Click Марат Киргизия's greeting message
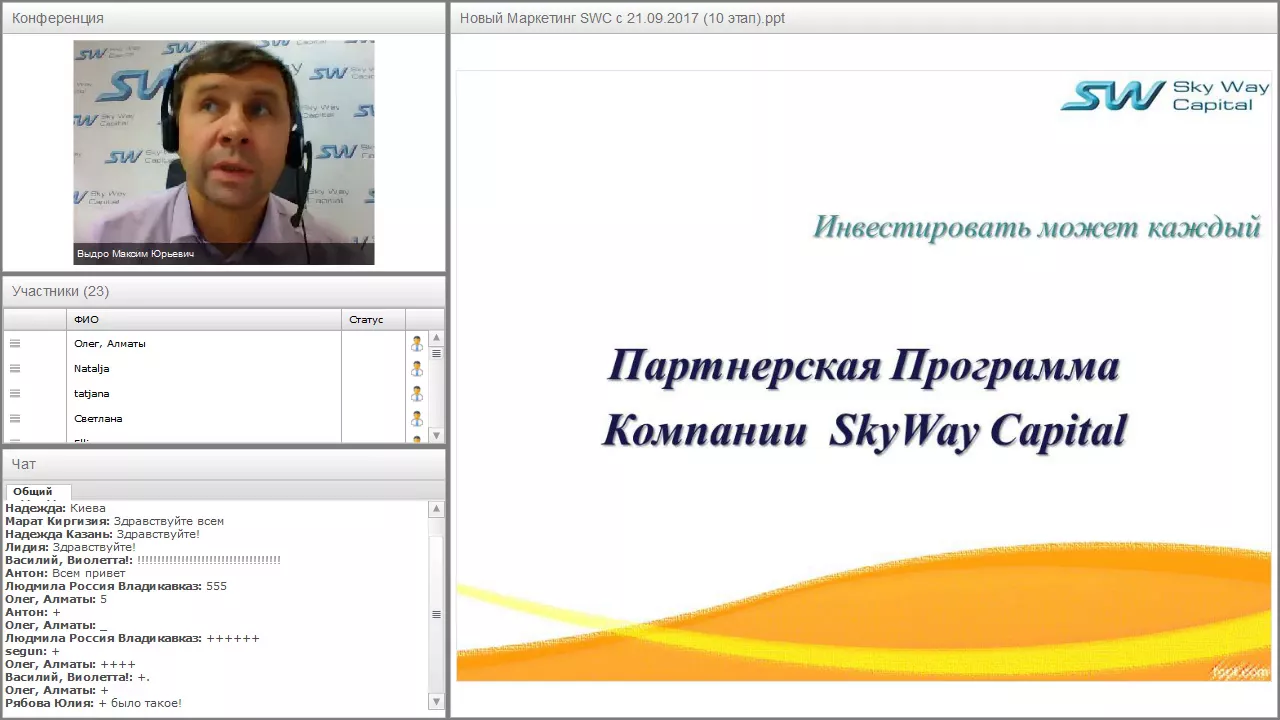1280x720 pixels. pyautogui.click(x=114, y=521)
